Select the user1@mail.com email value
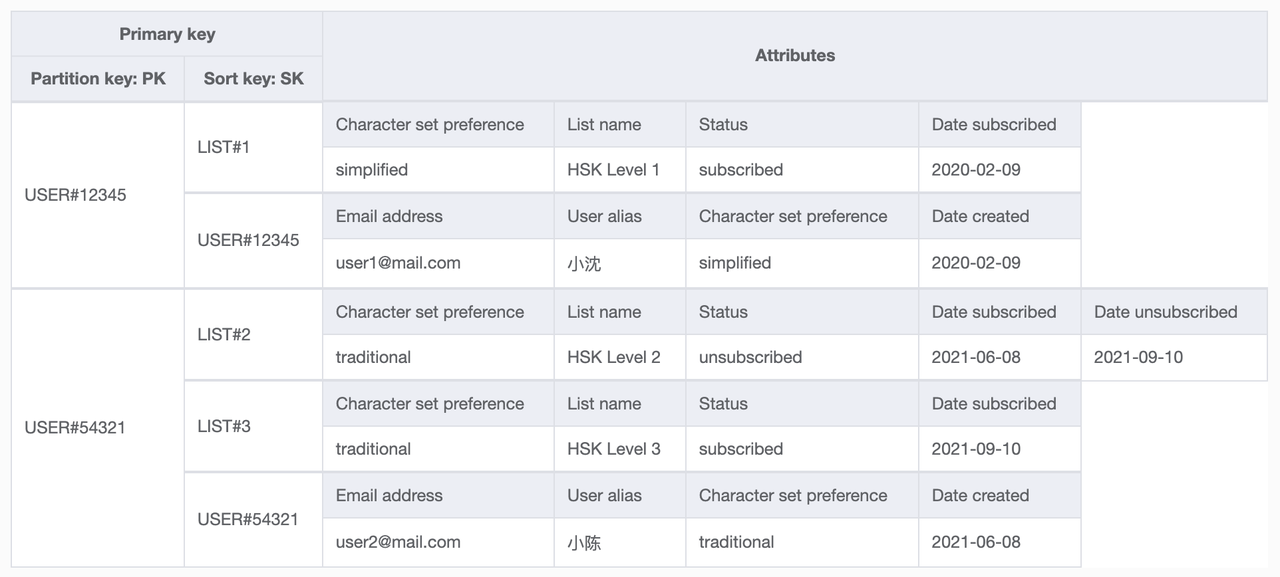The width and height of the screenshot is (1280, 577). [x=398, y=263]
